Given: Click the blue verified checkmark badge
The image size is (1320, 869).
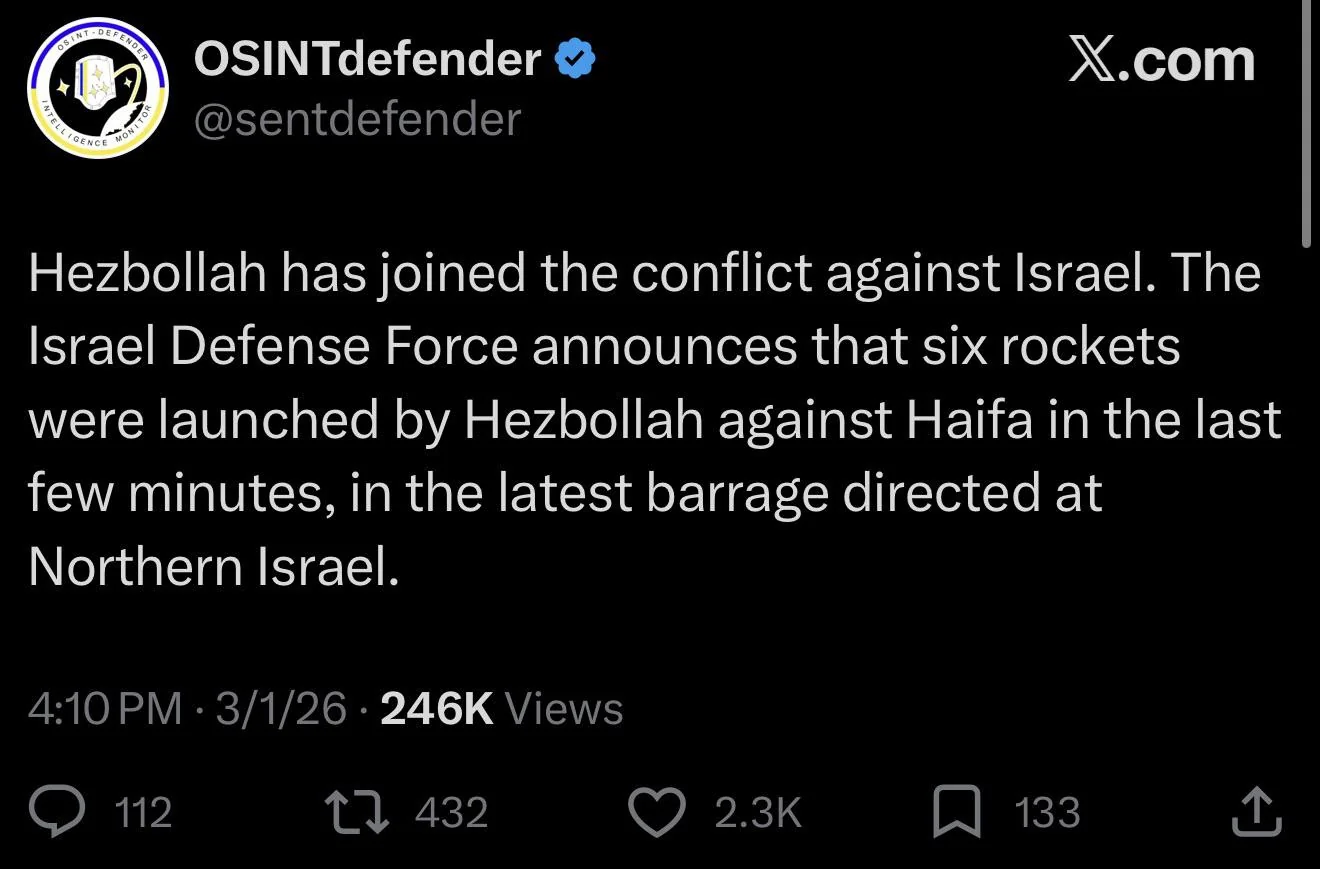Looking at the screenshot, I should point(575,61).
